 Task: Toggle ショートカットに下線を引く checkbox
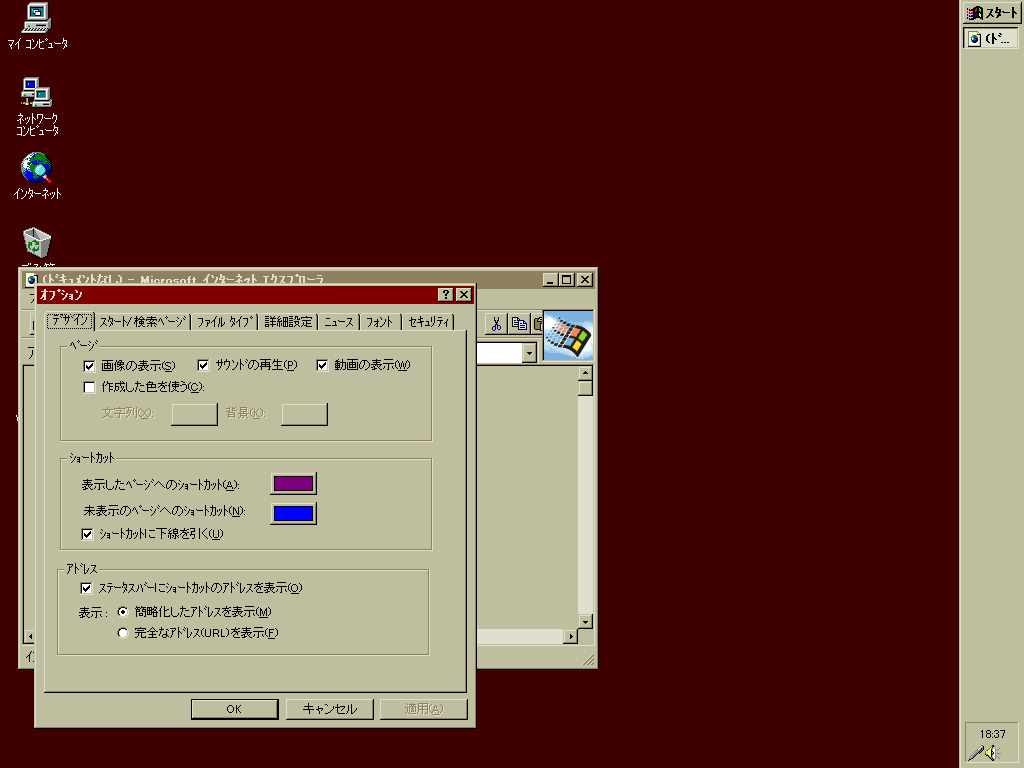[x=87, y=533]
